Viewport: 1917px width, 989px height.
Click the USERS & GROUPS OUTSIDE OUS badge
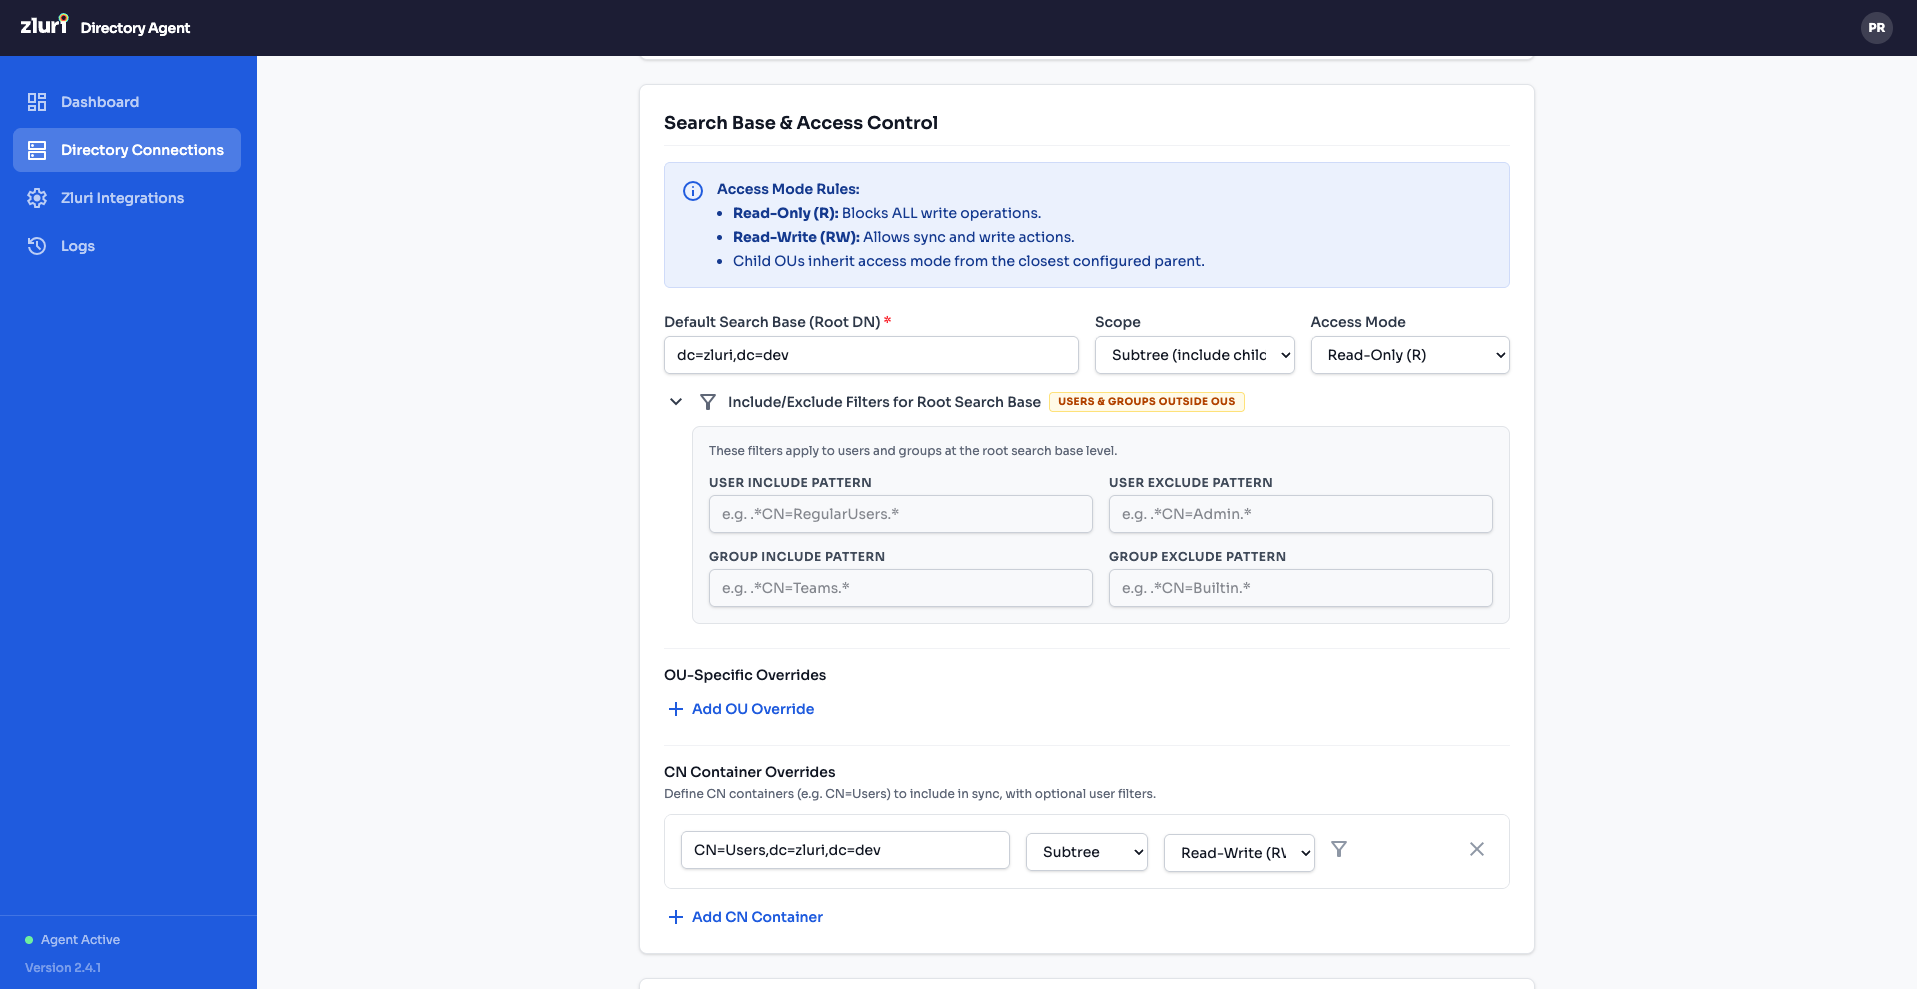pos(1146,401)
